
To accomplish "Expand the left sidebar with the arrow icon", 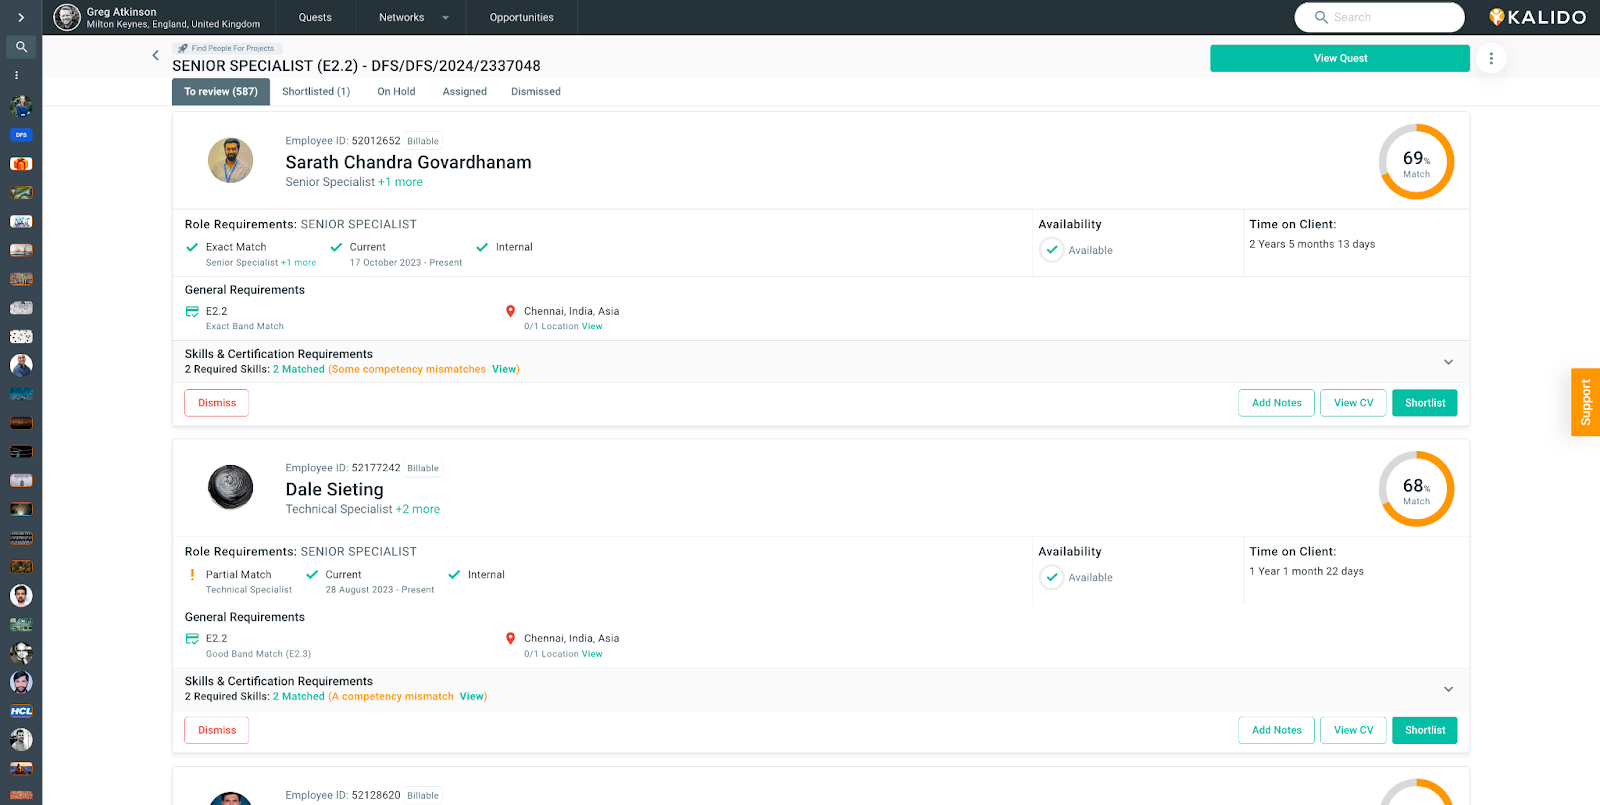I will tap(21, 17).
